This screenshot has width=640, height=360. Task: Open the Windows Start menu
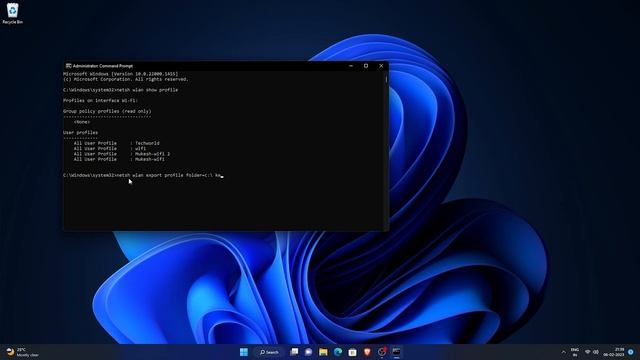click(244, 352)
